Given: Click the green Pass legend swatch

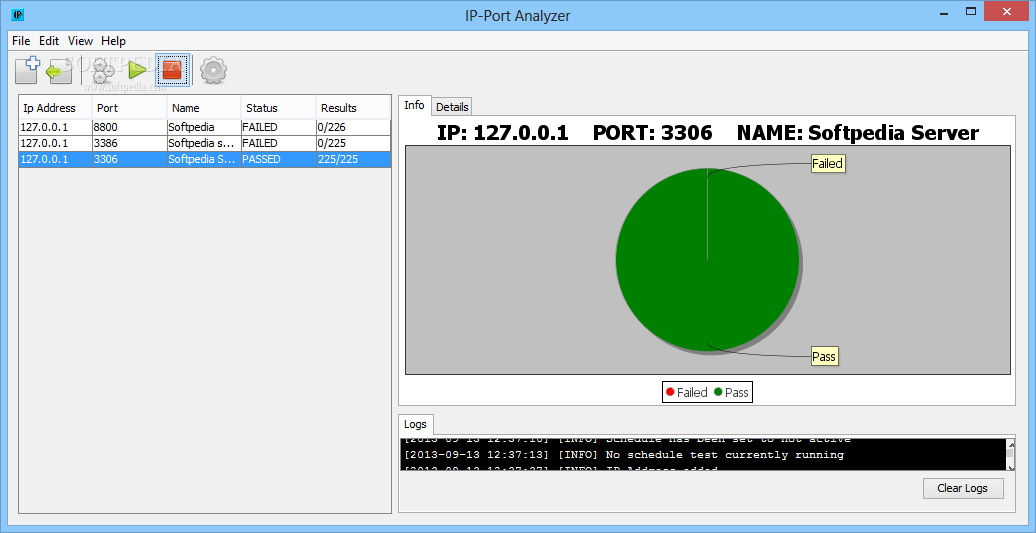Looking at the screenshot, I should [x=718, y=392].
